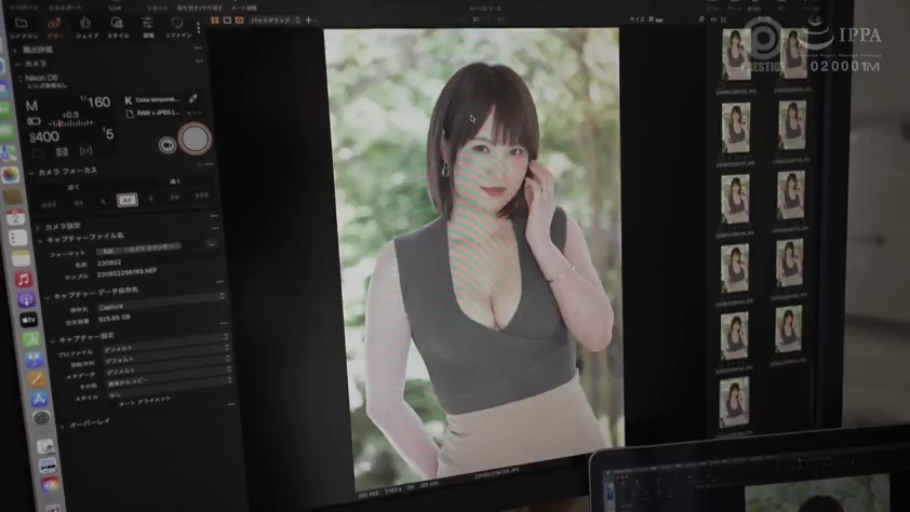
Task: Collapse the Camera panel section
Action: click(18, 62)
